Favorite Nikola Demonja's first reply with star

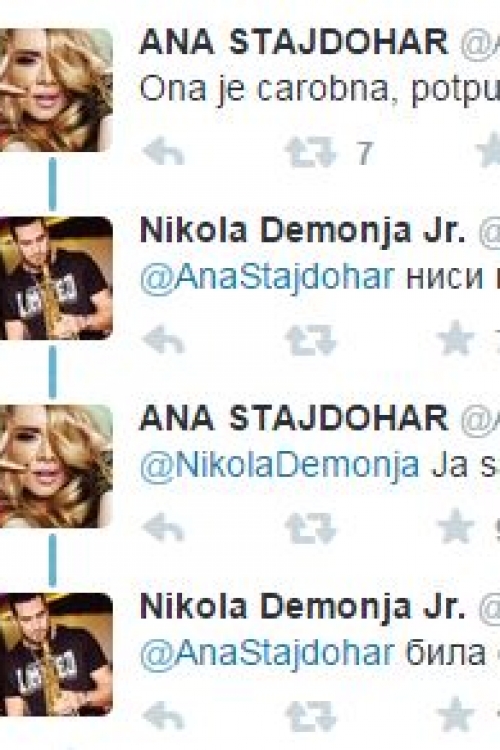pos(455,338)
